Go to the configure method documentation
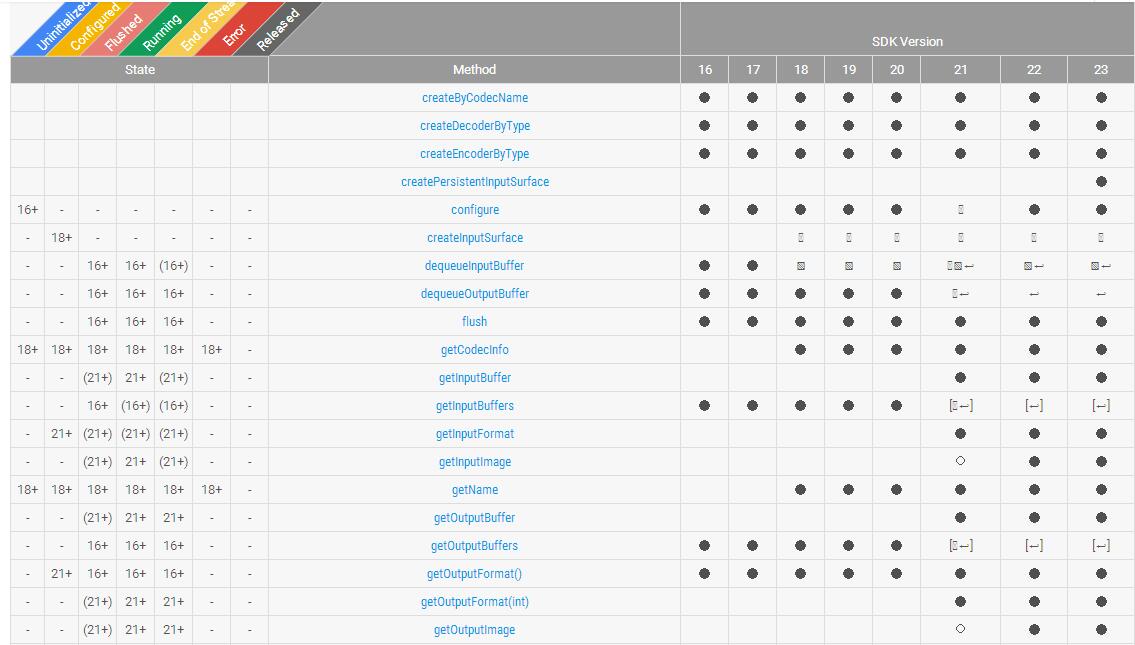The width and height of the screenshot is (1135, 645). coord(475,210)
